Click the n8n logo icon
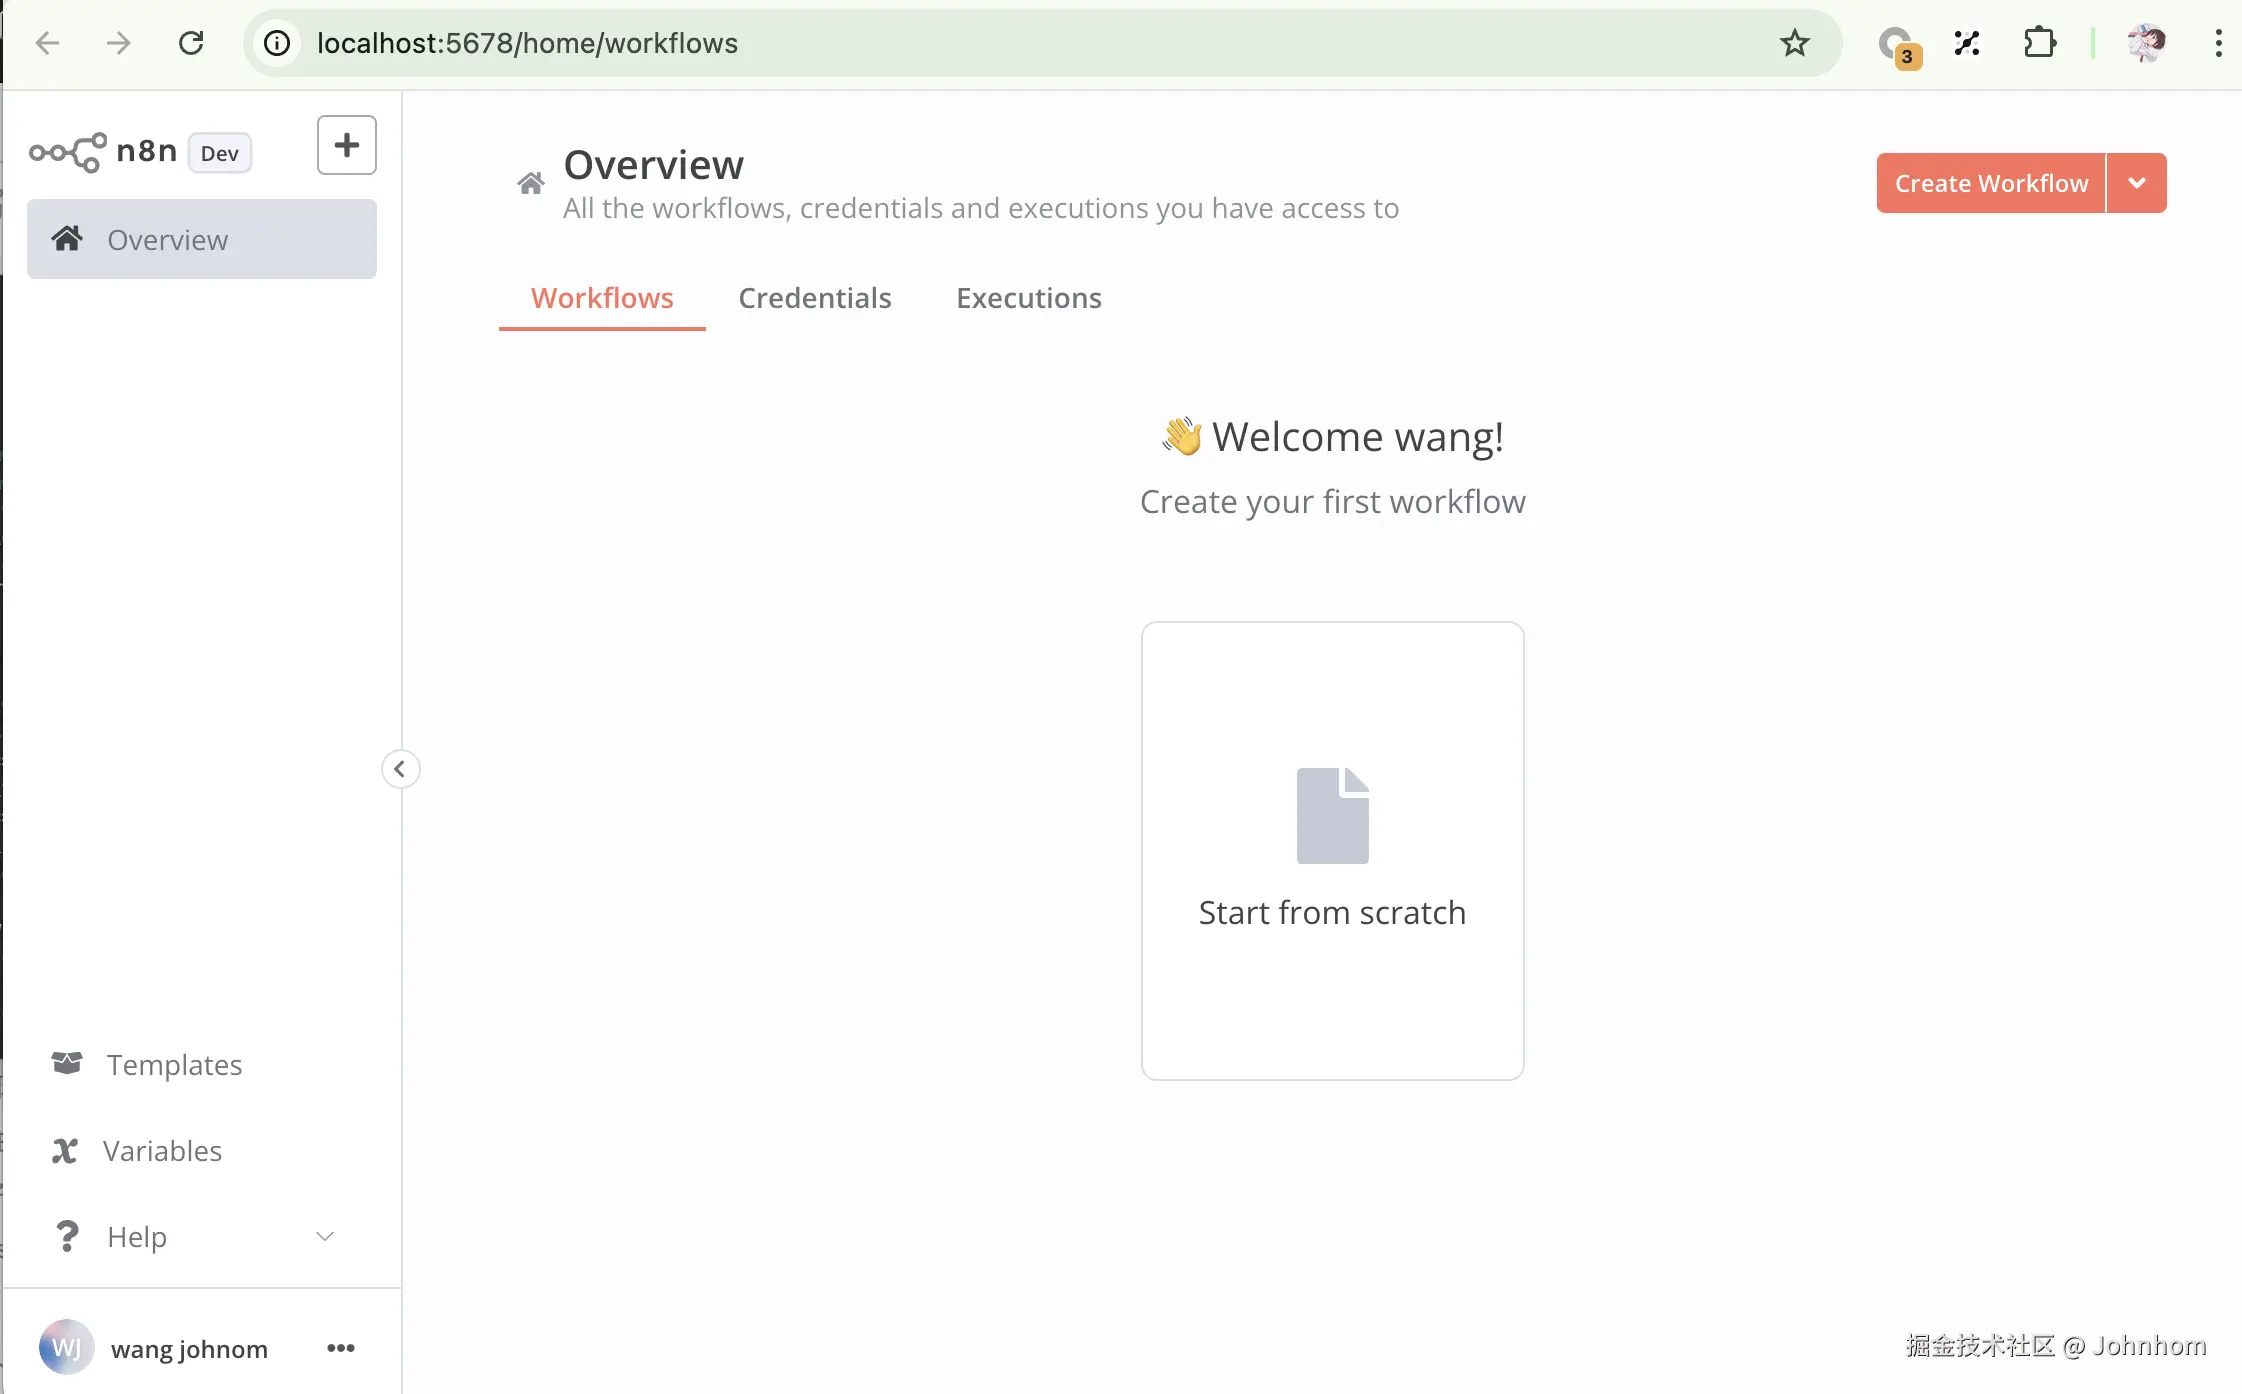Image resolution: width=2242 pixels, height=1394 pixels. tap(68, 152)
